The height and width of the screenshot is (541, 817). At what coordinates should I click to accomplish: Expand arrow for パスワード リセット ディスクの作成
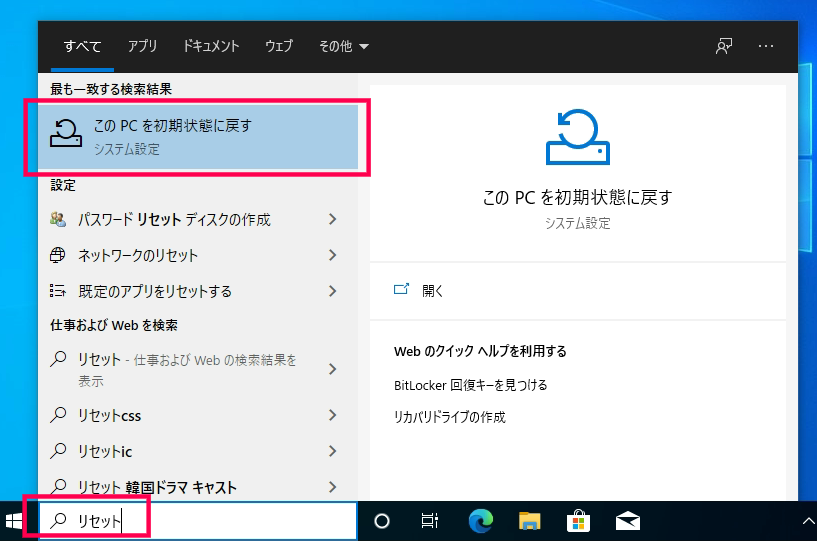[x=332, y=219]
